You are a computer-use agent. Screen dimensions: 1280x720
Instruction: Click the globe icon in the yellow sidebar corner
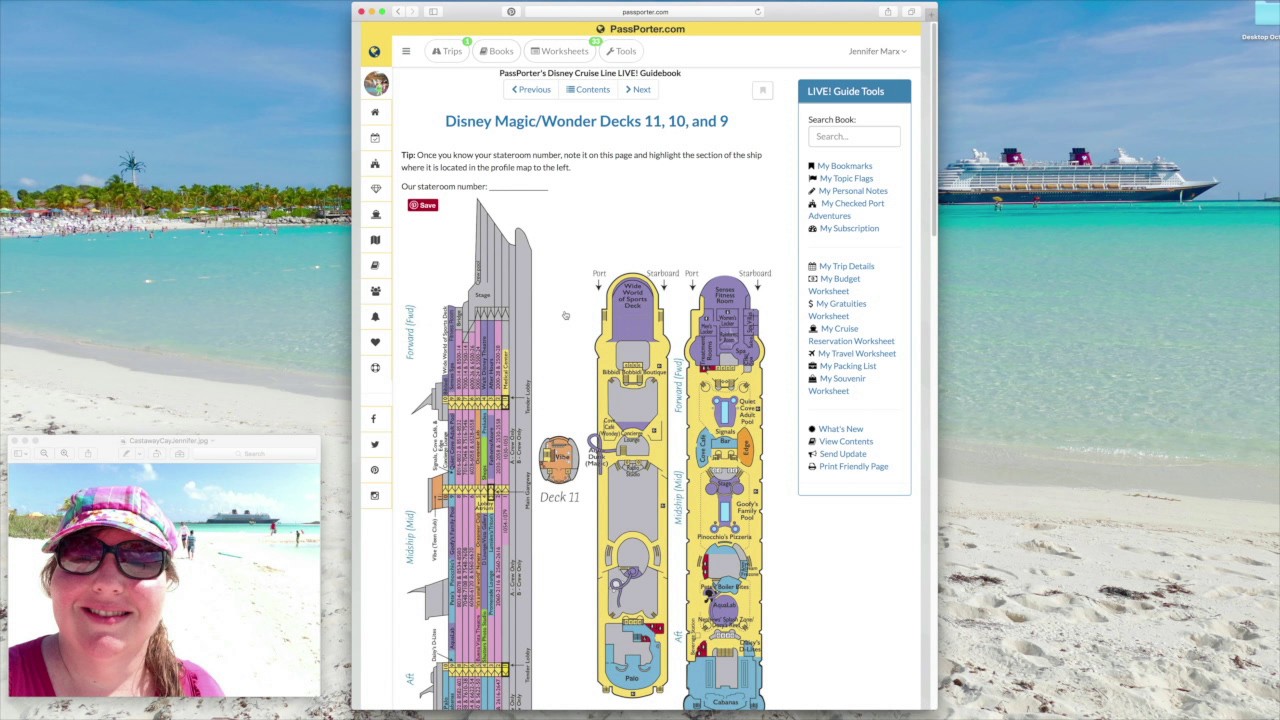(x=374, y=51)
